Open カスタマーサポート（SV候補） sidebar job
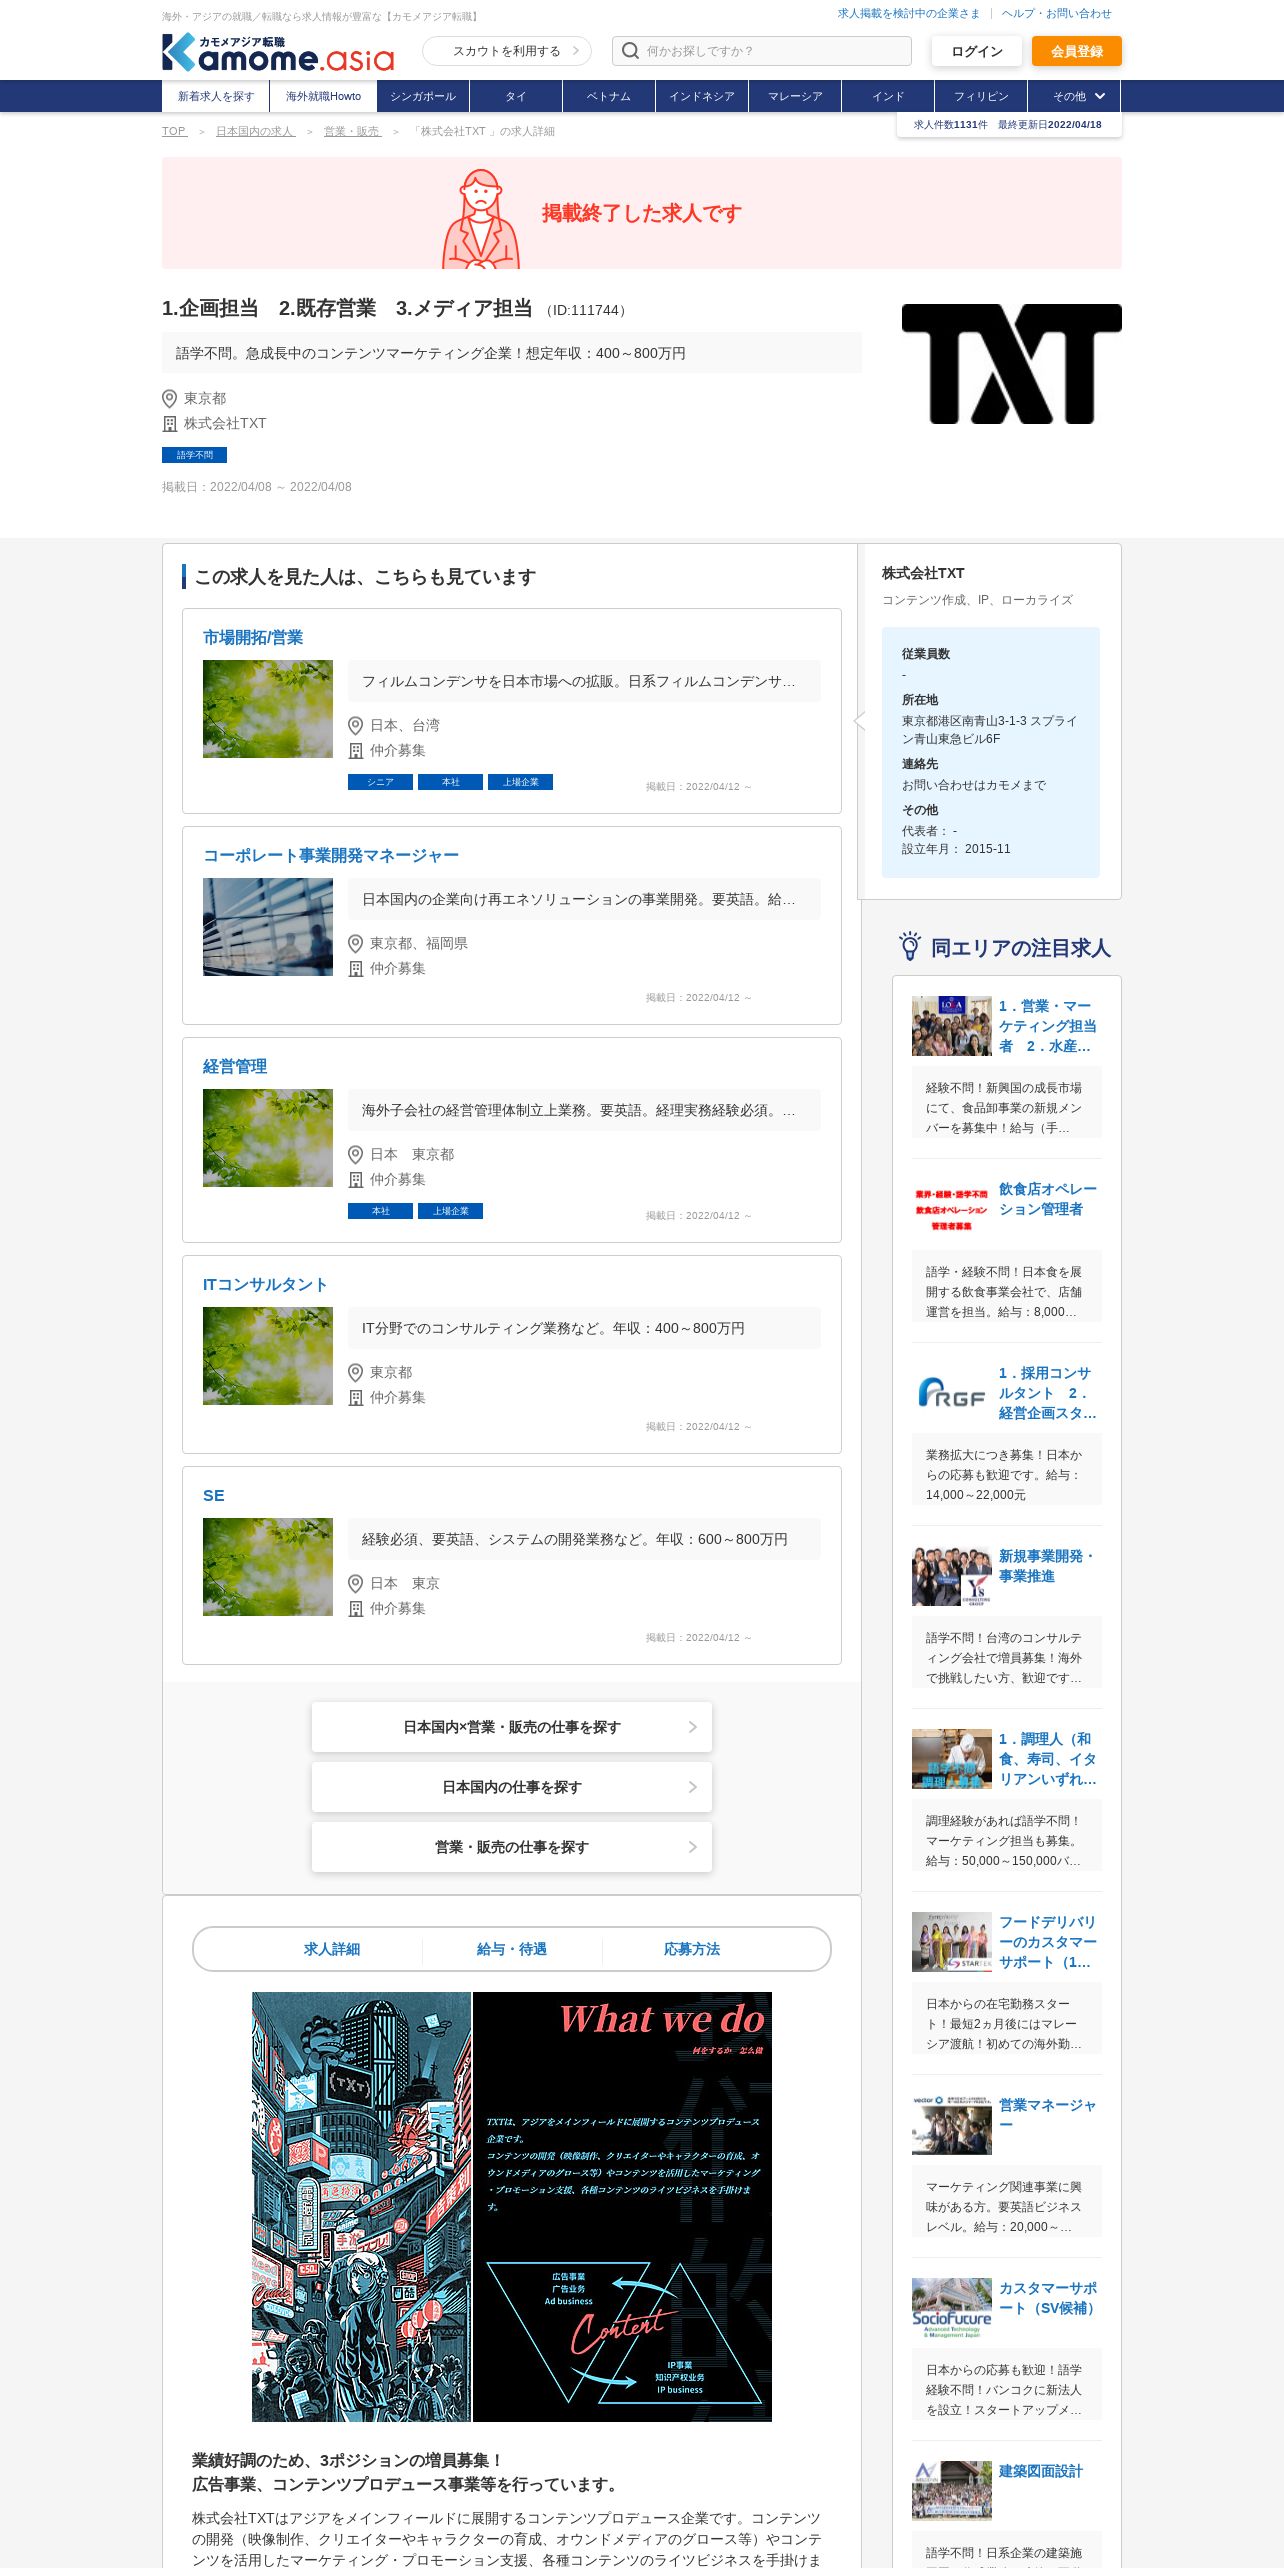Image resolution: width=1284 pixels, height=2568 pixels. (1048, 2298)
